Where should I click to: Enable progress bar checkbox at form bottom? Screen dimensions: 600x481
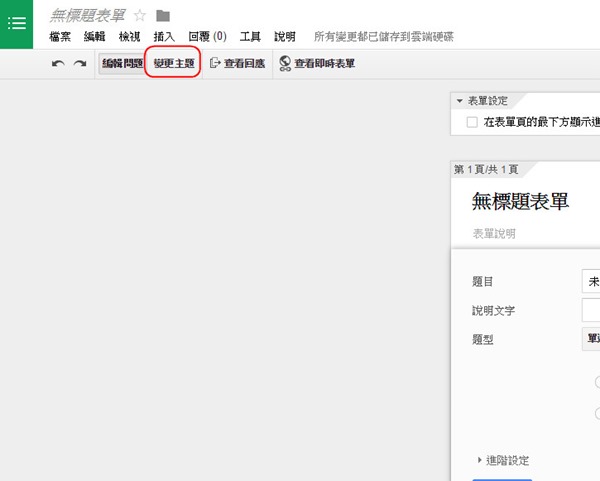472,122
